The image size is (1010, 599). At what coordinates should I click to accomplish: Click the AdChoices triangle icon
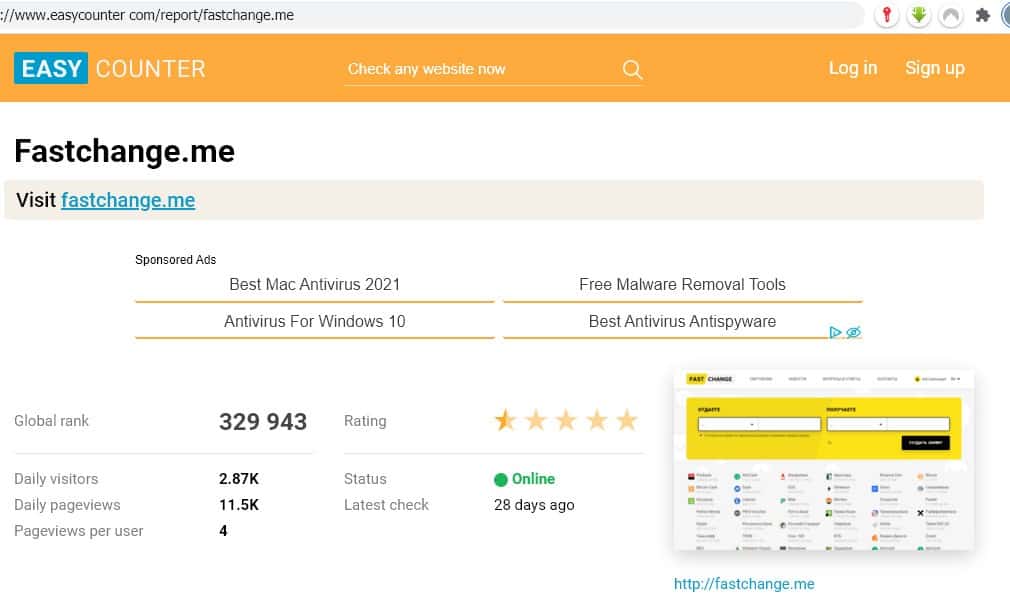836,332
